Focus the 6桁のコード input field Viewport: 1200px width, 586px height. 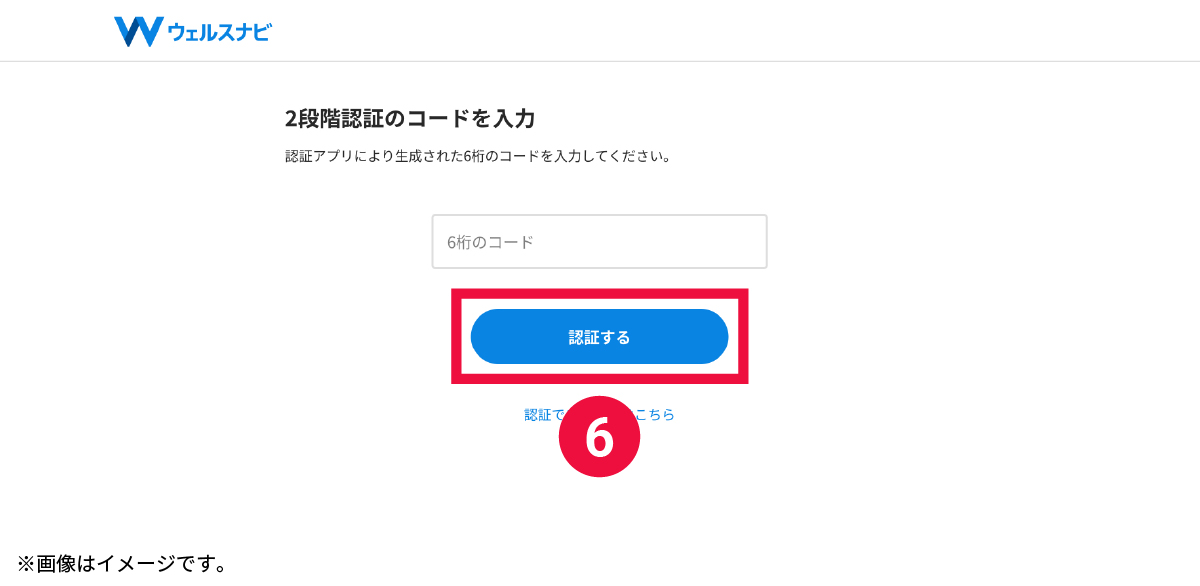coord(599,241)
